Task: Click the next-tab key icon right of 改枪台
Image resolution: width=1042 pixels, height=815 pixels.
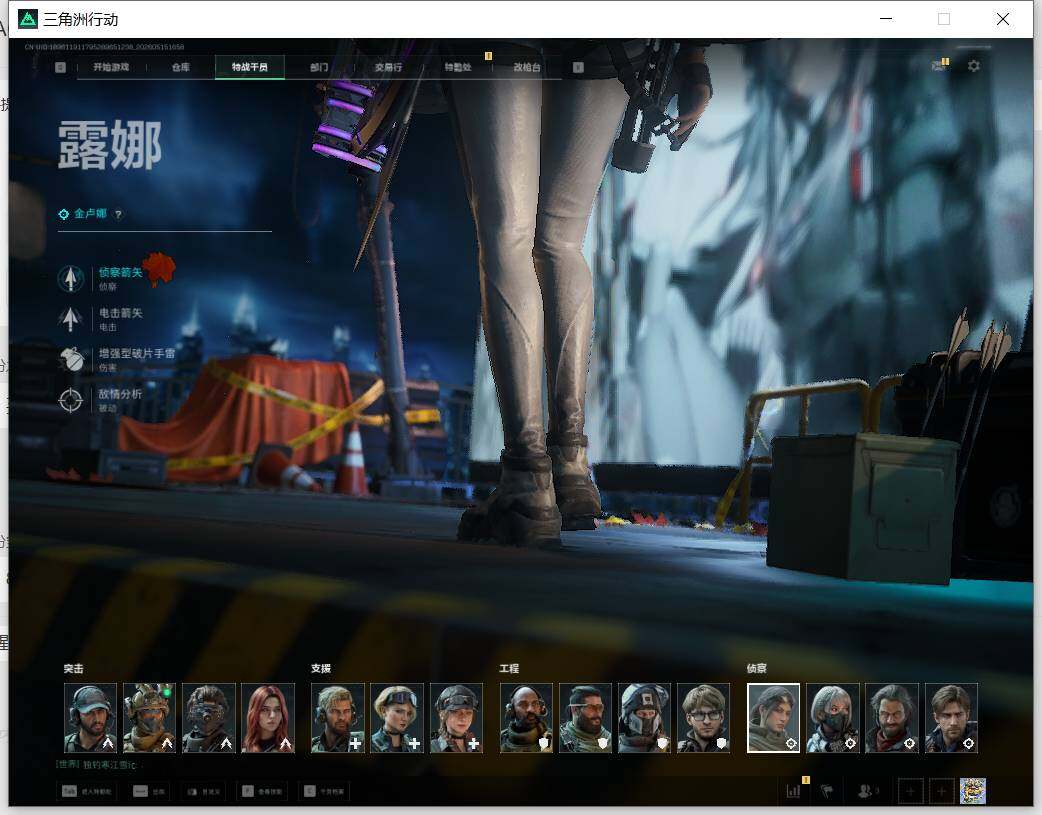Action: pos(578,67)
